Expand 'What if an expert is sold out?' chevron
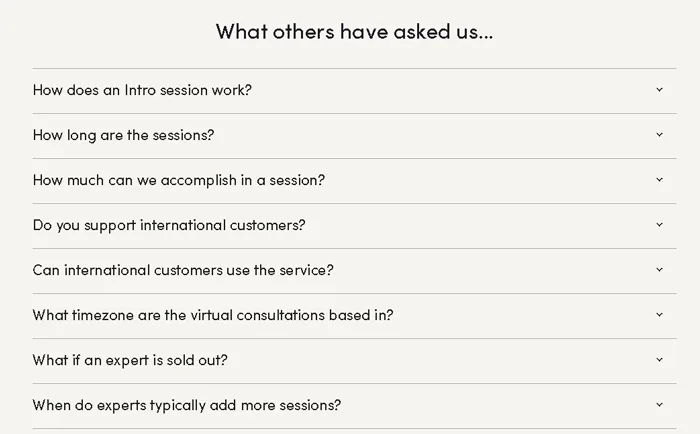The height and width of the screenshot is (434, 700). (x=659, y=360)
